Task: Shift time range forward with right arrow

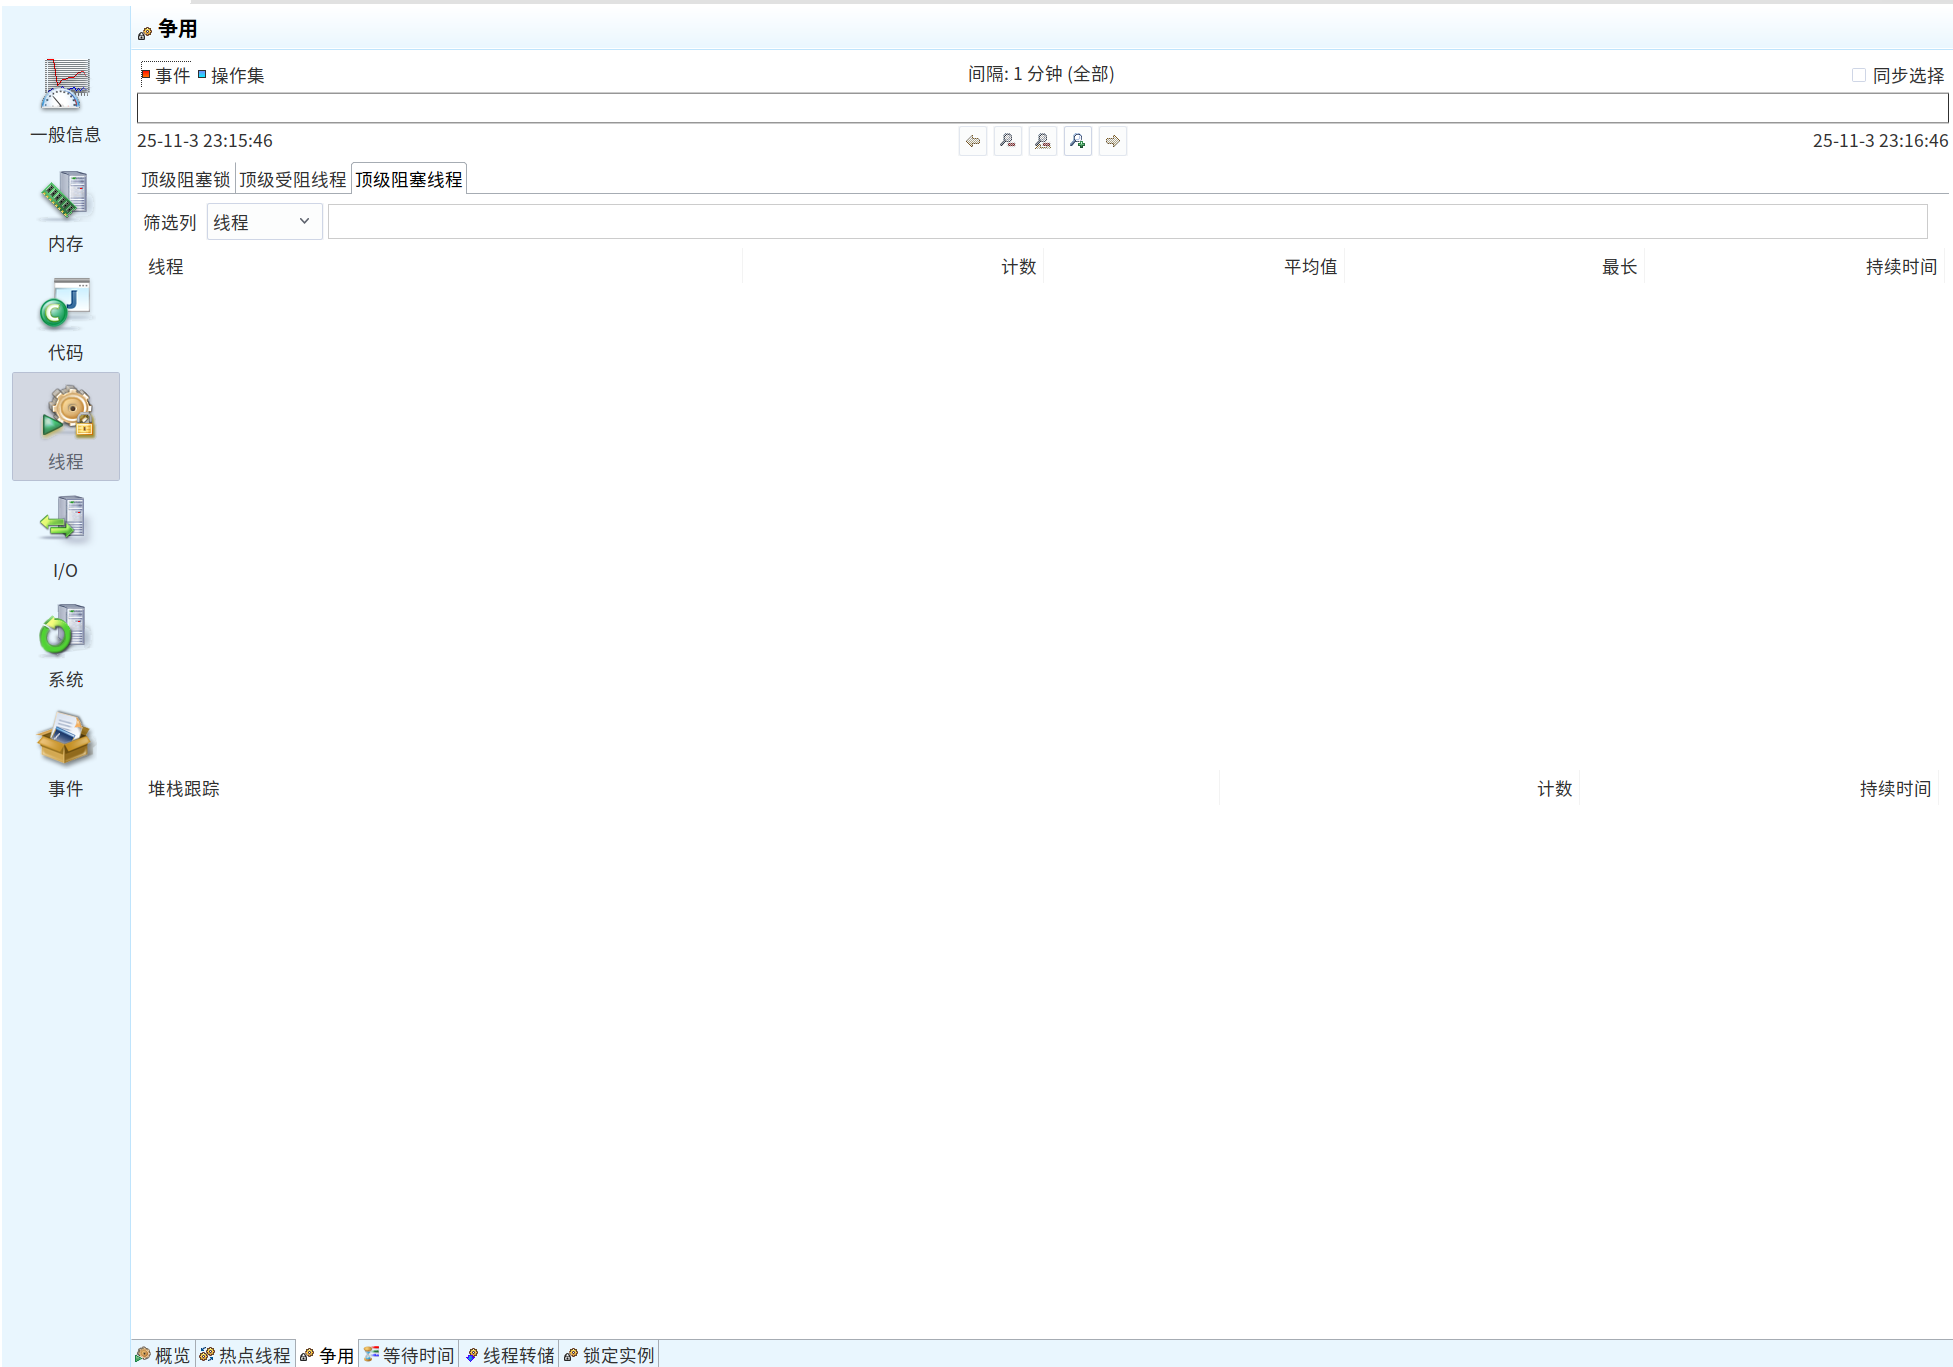Action: coord(1112,141)
